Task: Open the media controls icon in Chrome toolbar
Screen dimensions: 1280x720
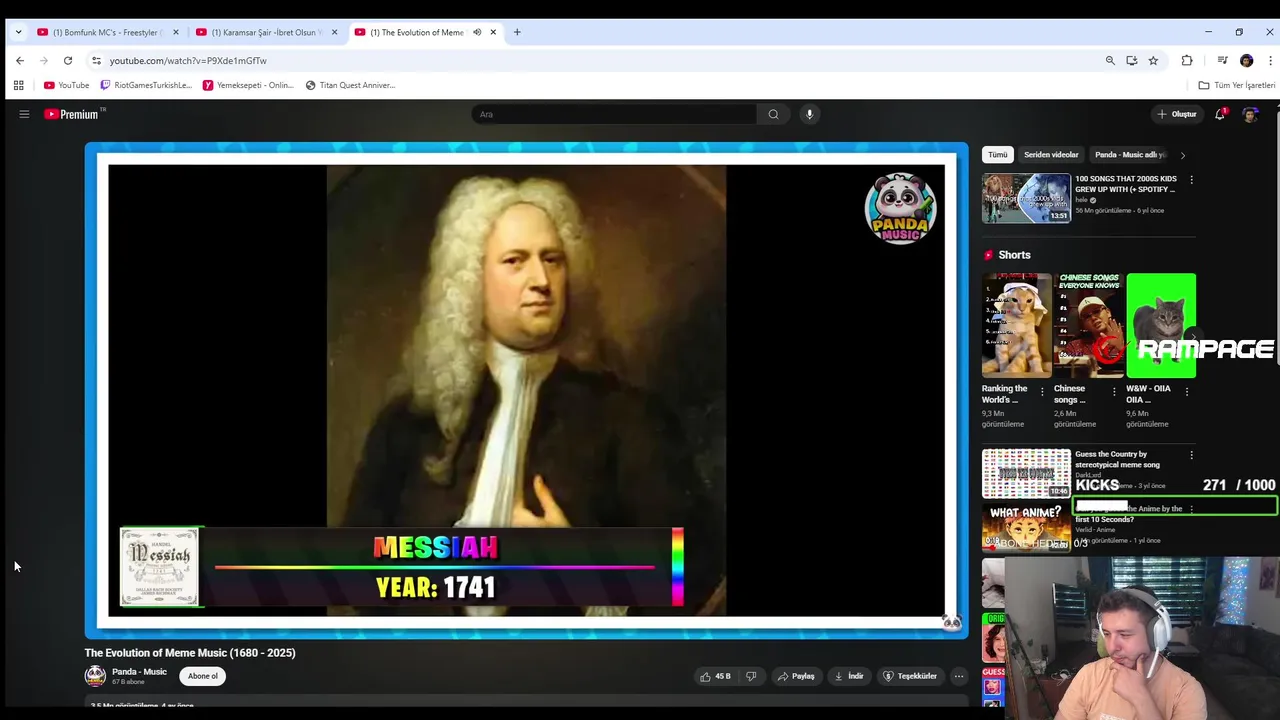Action: click(x=1222, y=60)
